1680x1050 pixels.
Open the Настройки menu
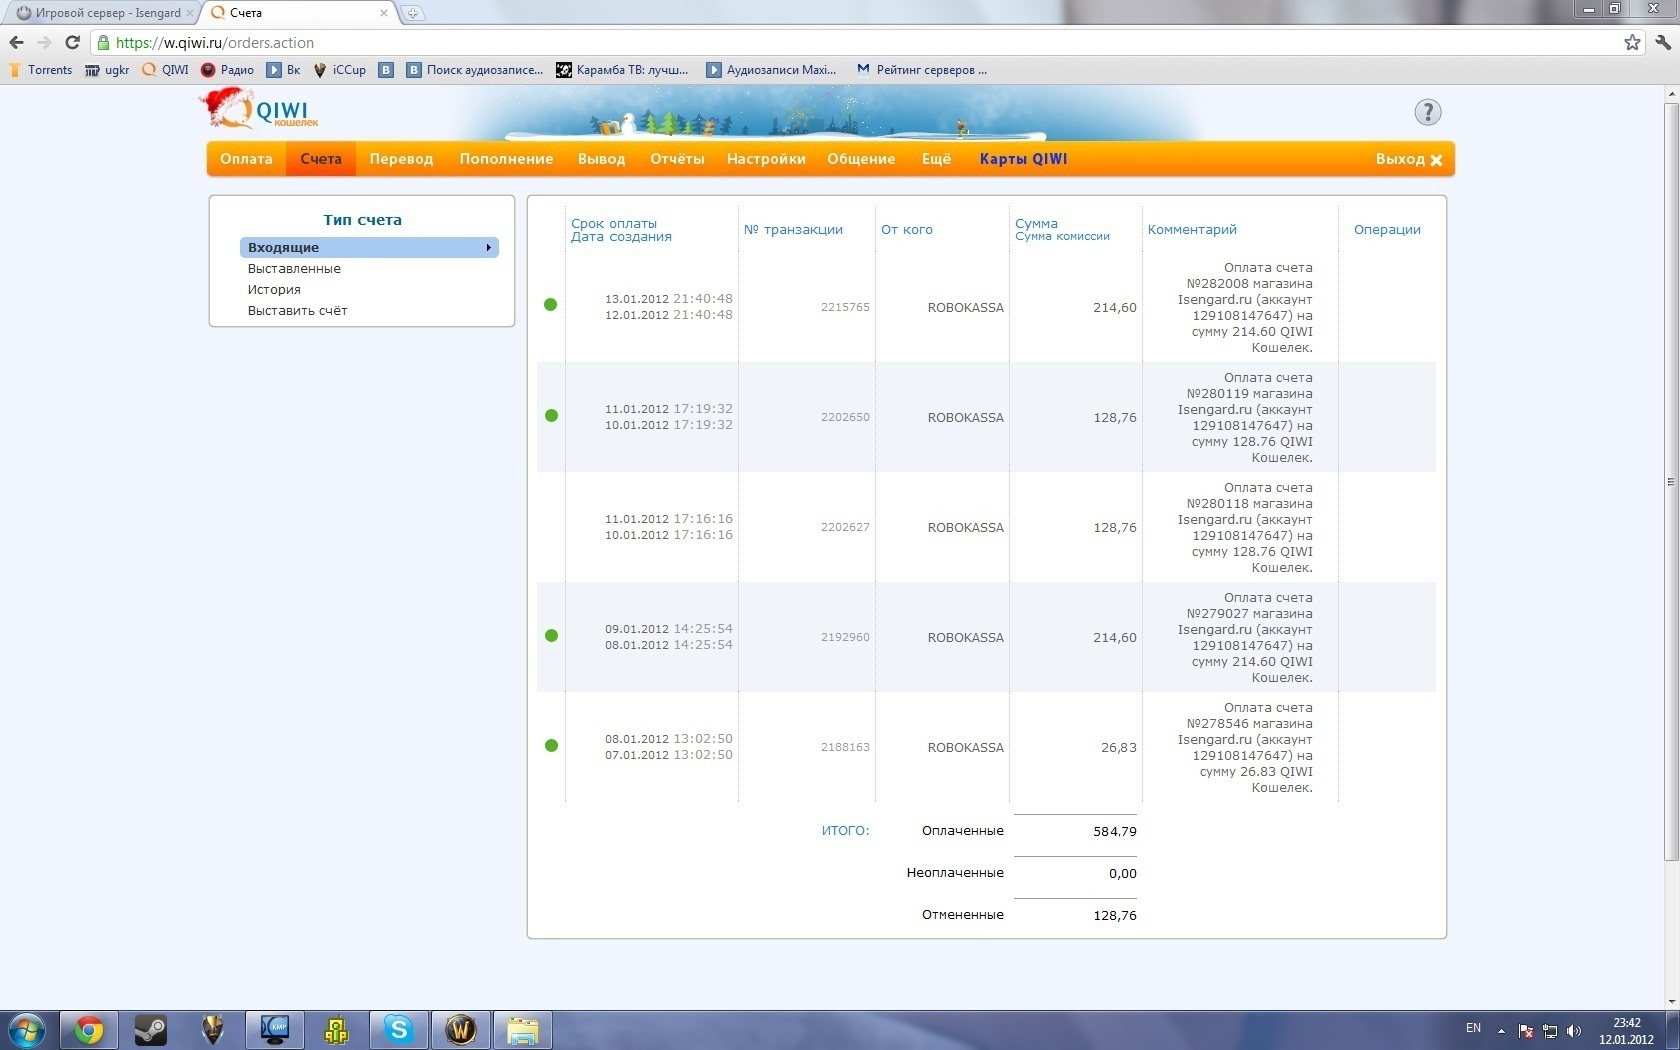(x=766, y=159)
